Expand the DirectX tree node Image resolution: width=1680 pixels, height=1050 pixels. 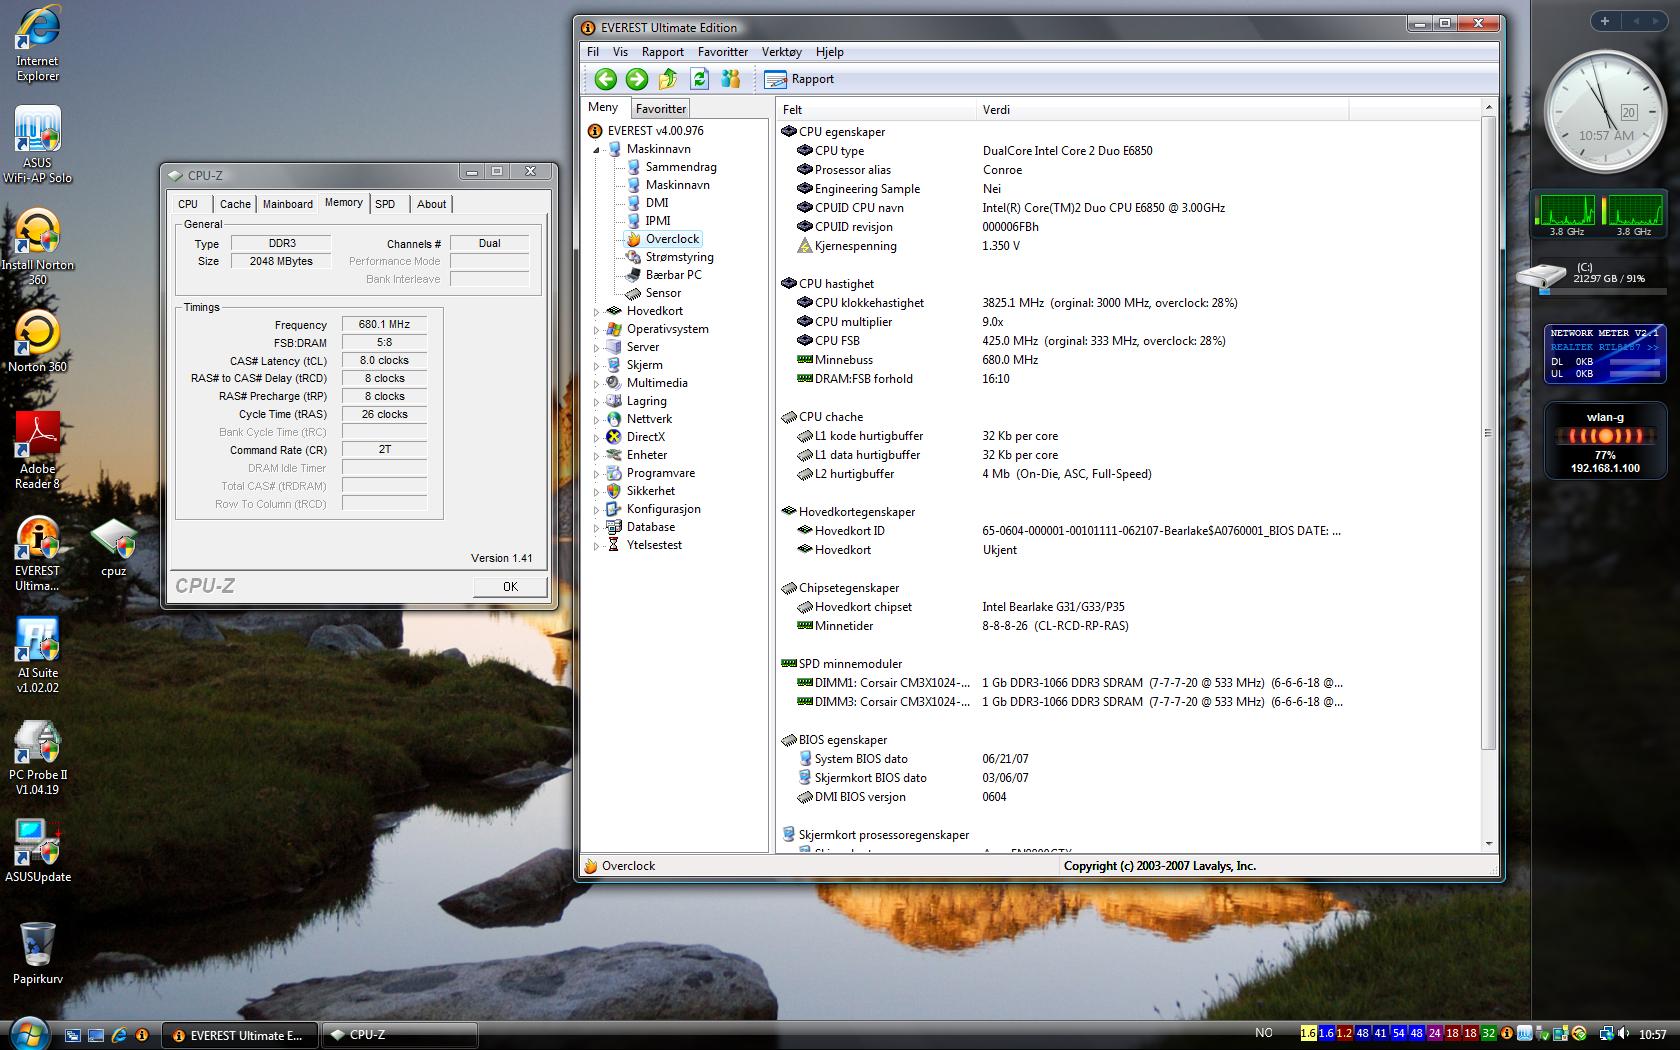[597, 437]
